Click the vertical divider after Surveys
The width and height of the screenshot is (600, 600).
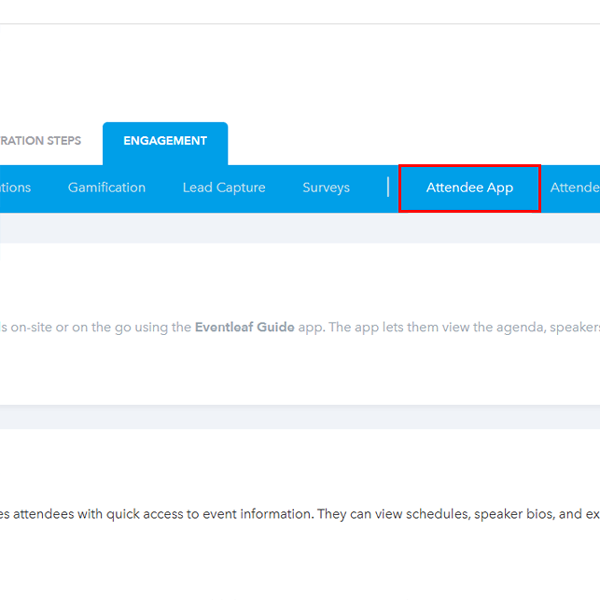388,188
